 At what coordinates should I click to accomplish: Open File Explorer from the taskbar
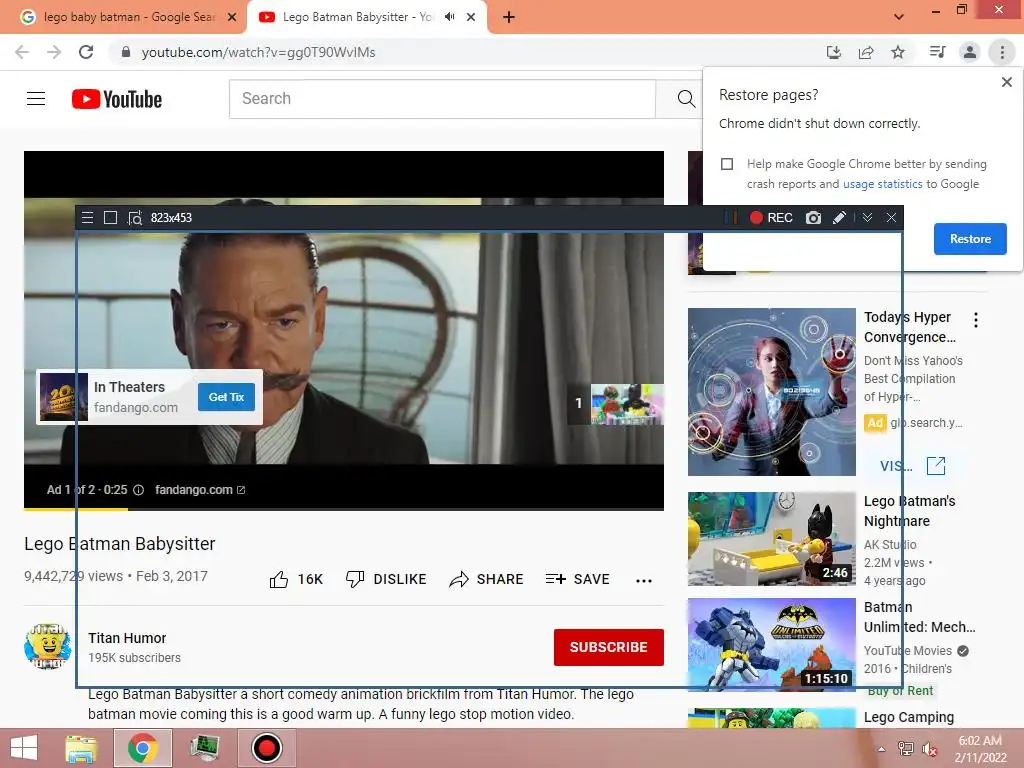click(81, 748)
